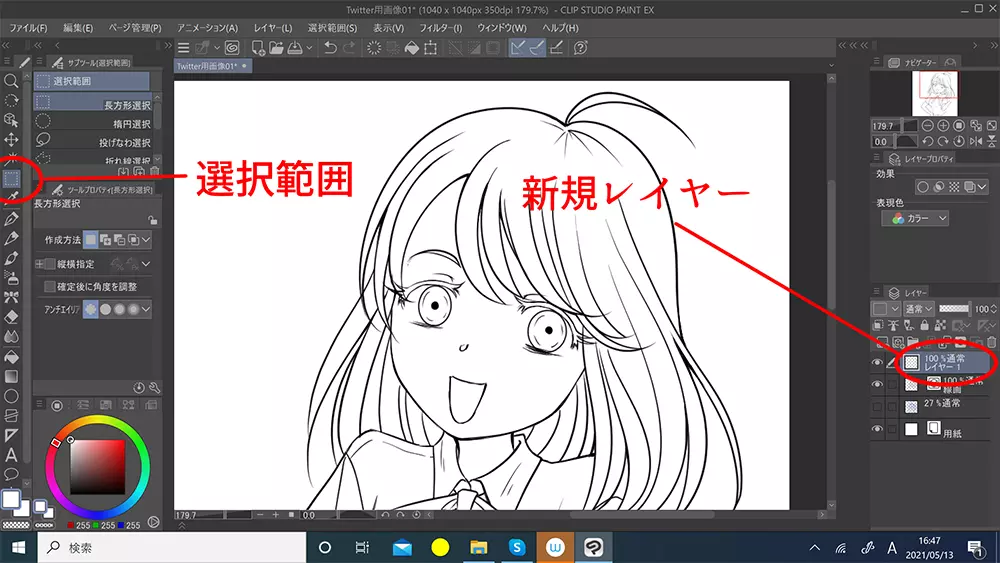Open フィルター(I) menu
Viewport: 1000px width, 563px height.
pos(440,28)
